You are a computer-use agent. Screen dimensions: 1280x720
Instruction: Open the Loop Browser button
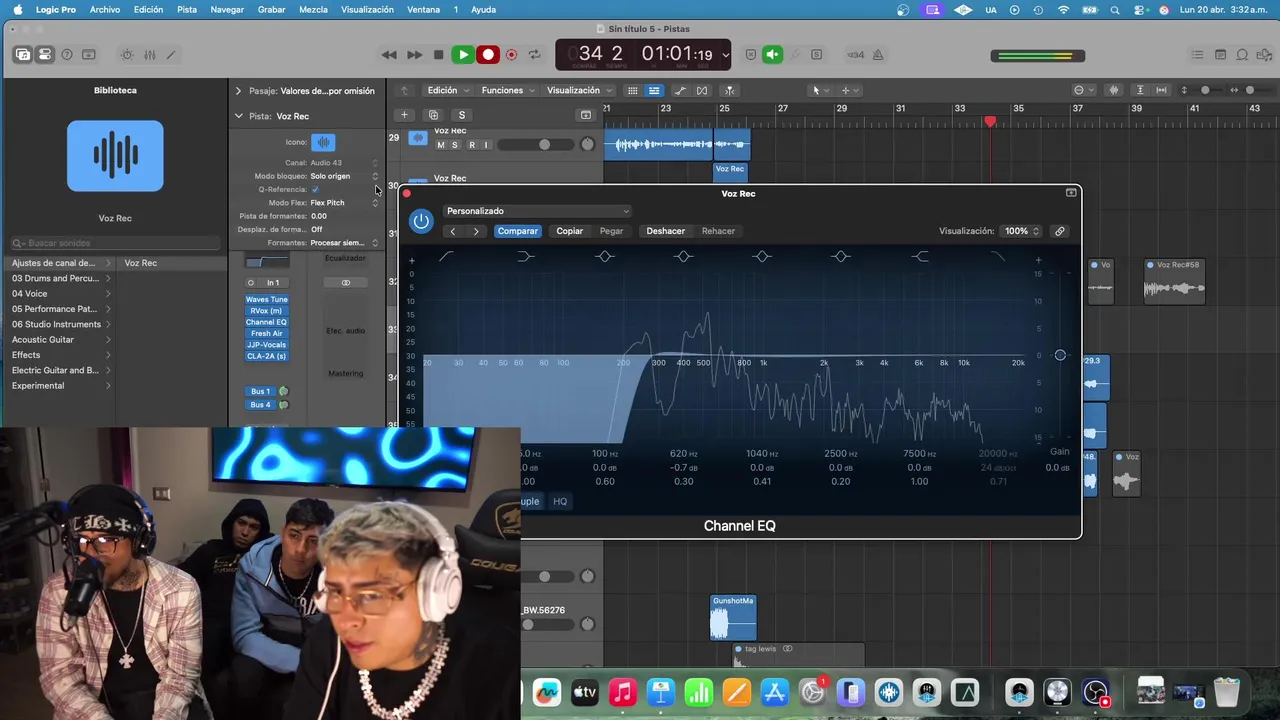point(1242,55)
